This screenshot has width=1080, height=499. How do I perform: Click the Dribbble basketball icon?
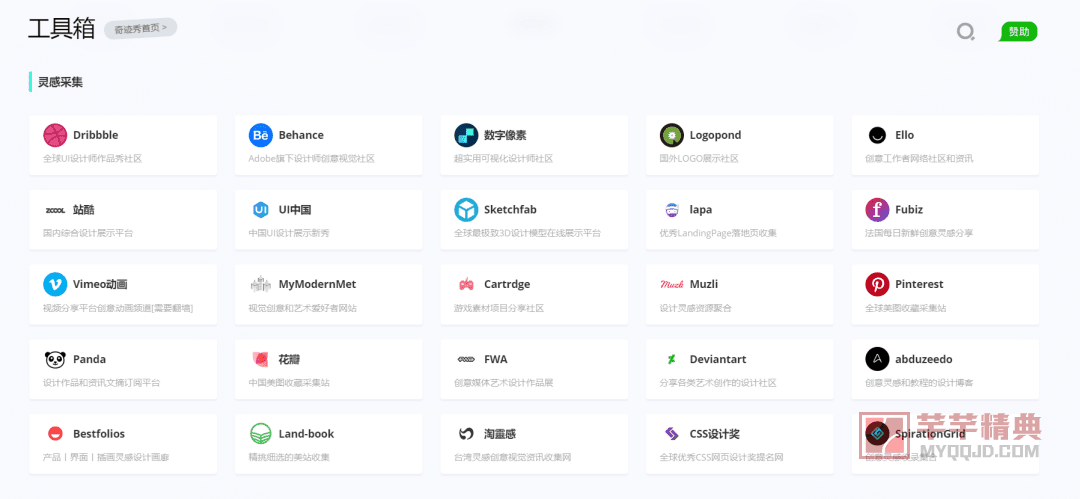pos(55,135)
